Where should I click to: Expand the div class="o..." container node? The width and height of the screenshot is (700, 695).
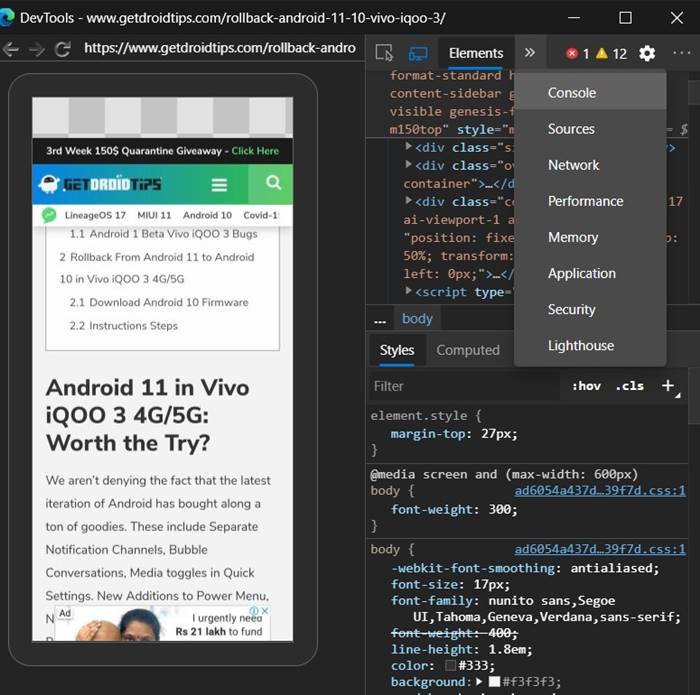click(x=408, y=165)
